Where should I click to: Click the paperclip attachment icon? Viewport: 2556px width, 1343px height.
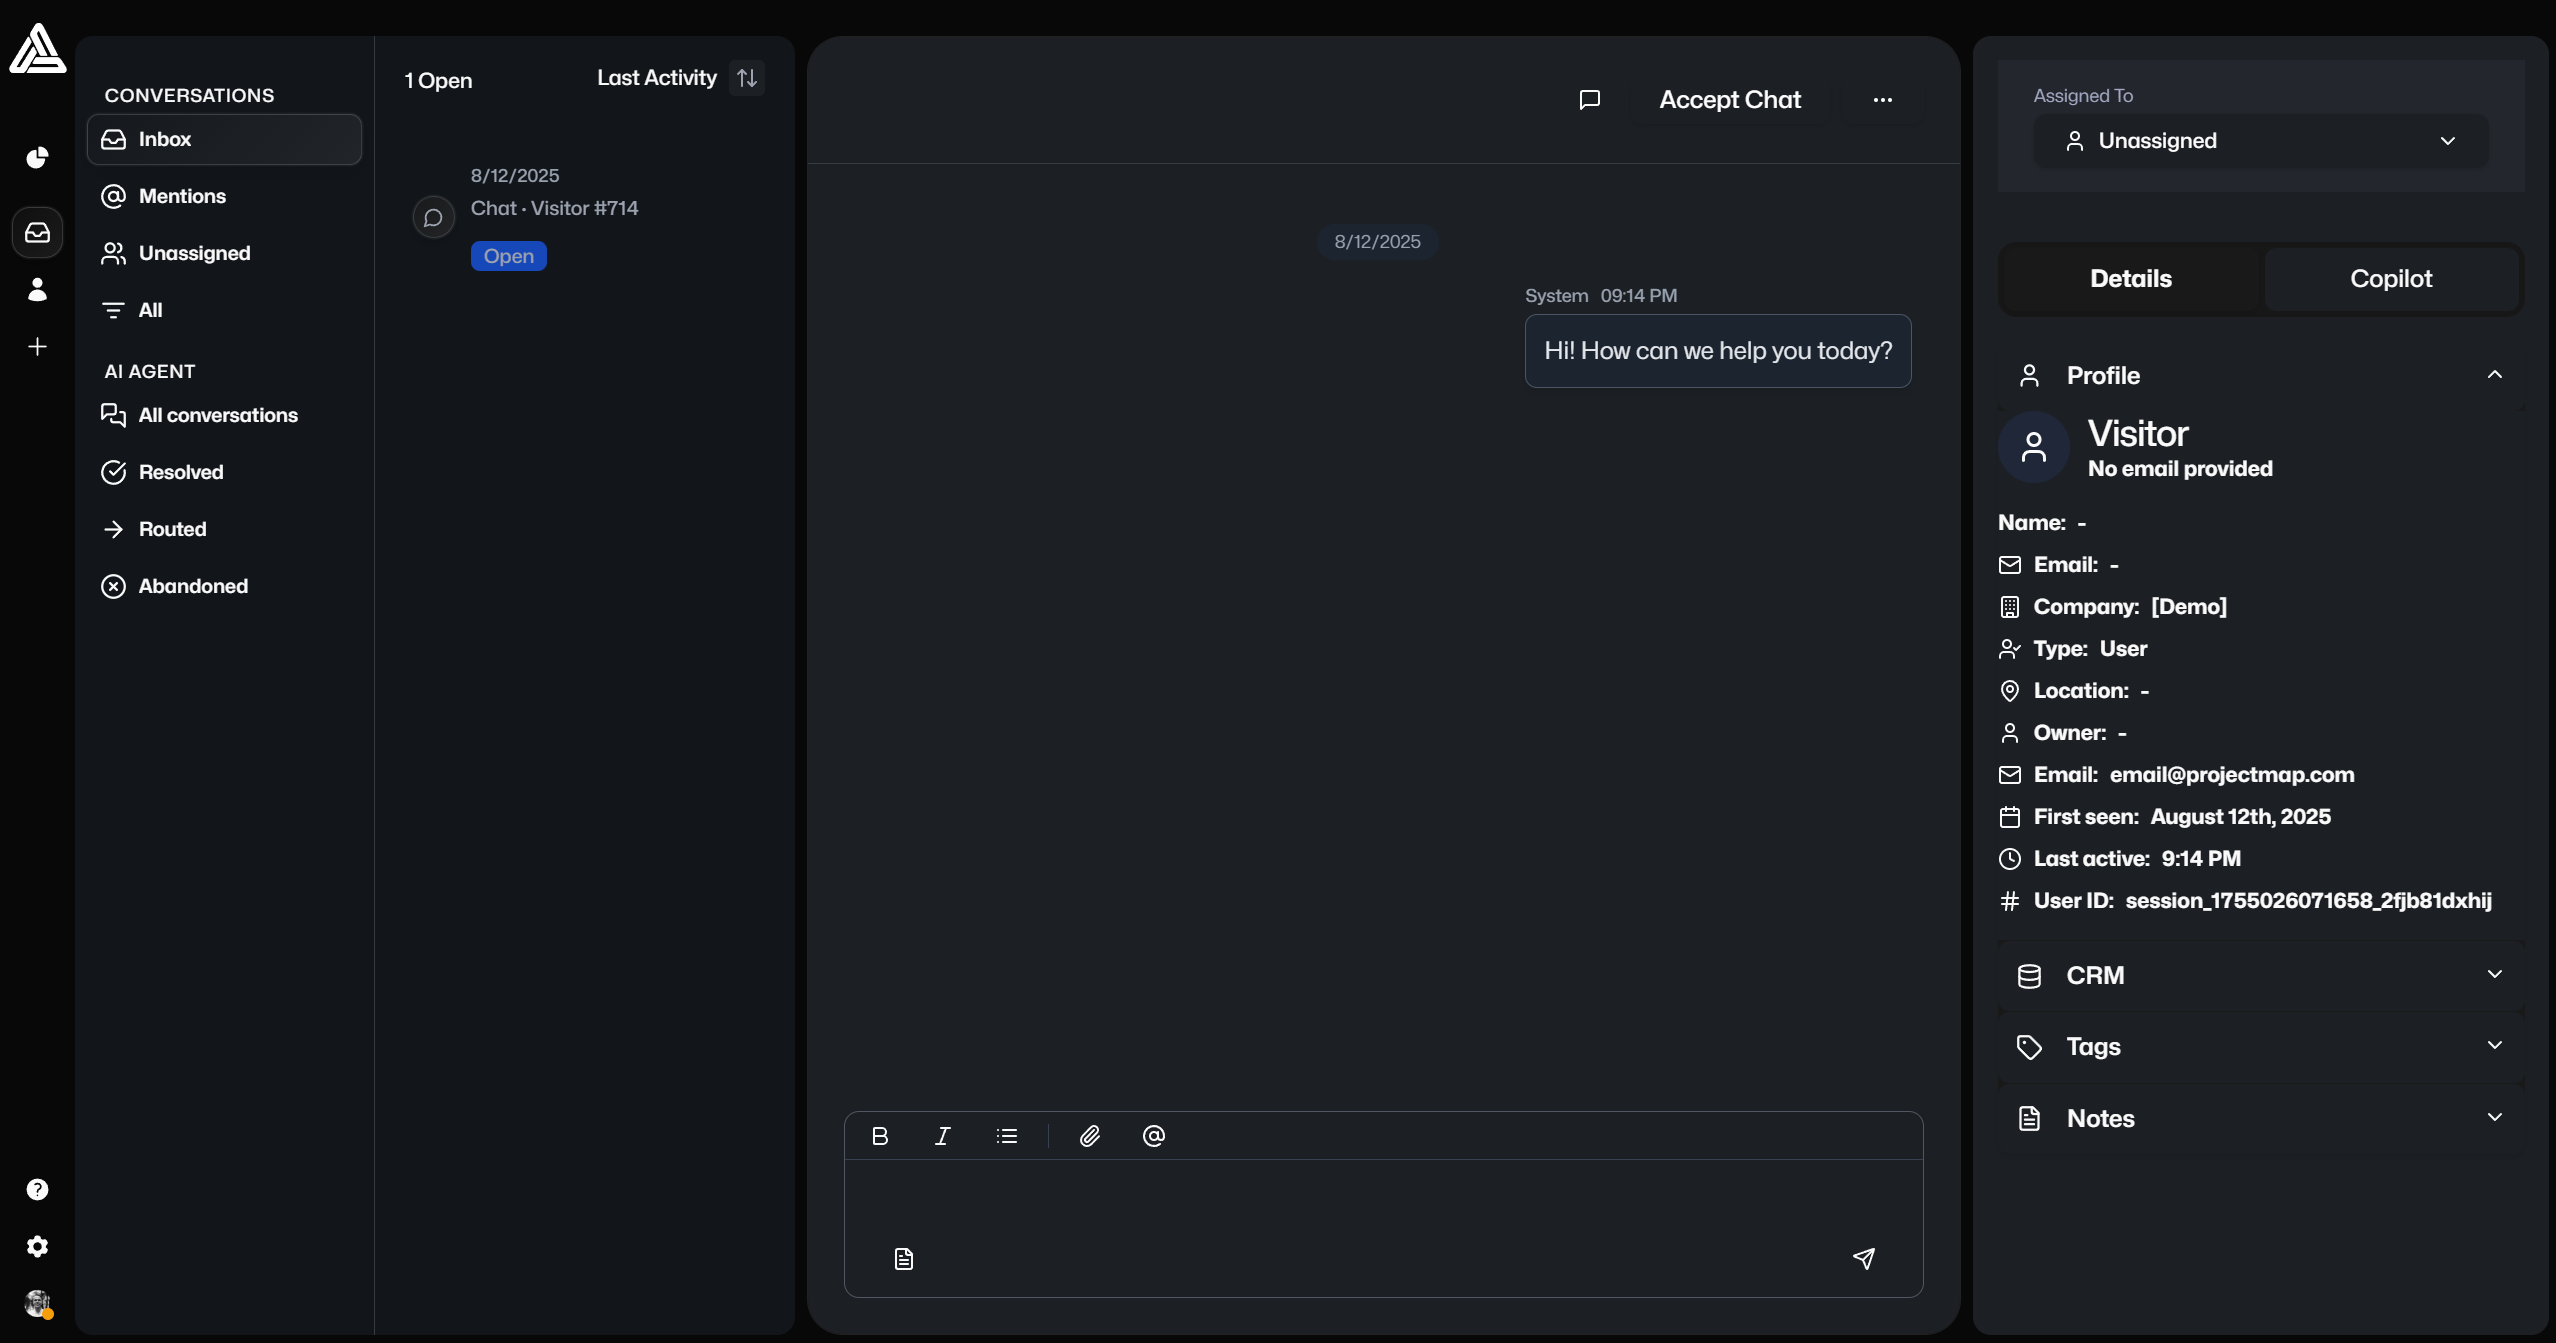click(x=1090, y=1136)
